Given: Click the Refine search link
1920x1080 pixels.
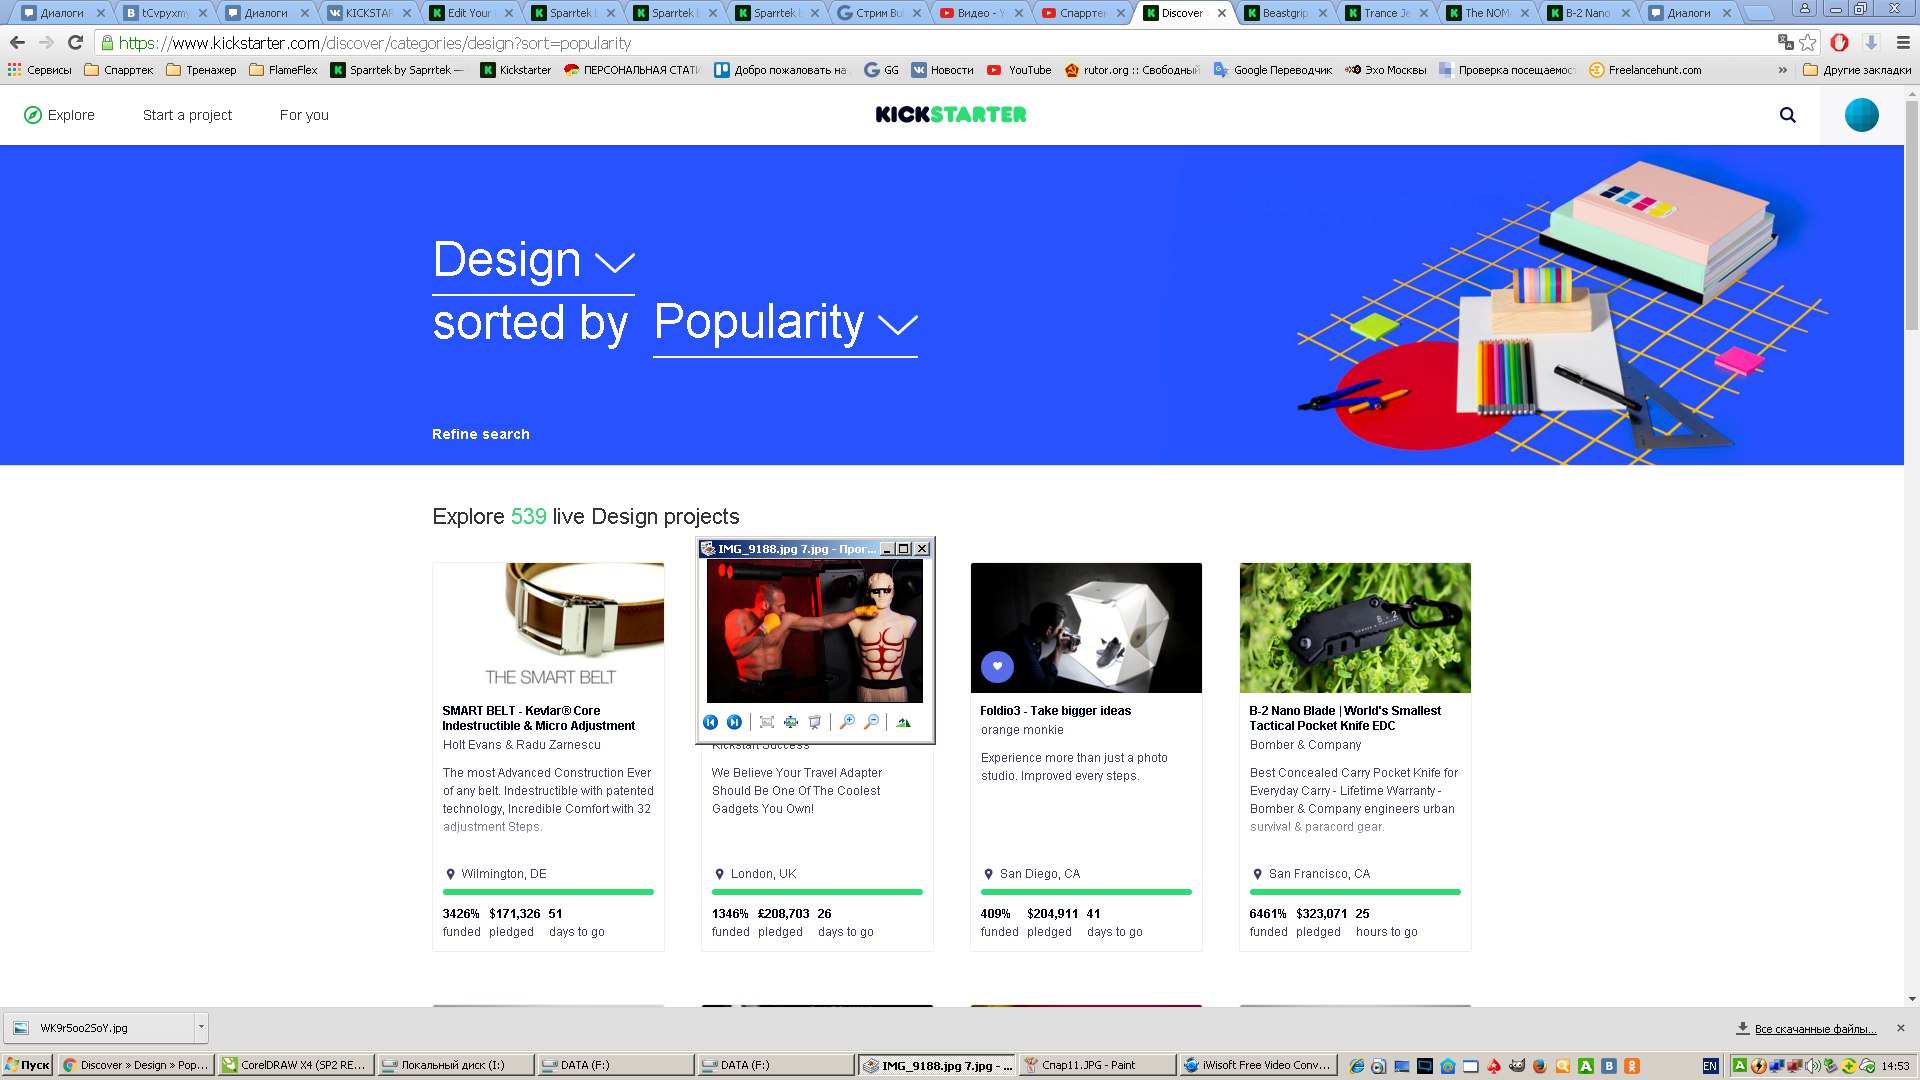Looking at the screenshot, I should coord(481,434).
